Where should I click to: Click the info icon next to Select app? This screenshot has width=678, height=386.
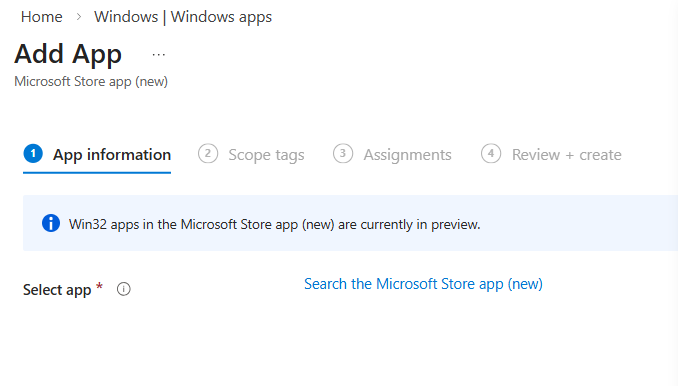pos(124,289)
